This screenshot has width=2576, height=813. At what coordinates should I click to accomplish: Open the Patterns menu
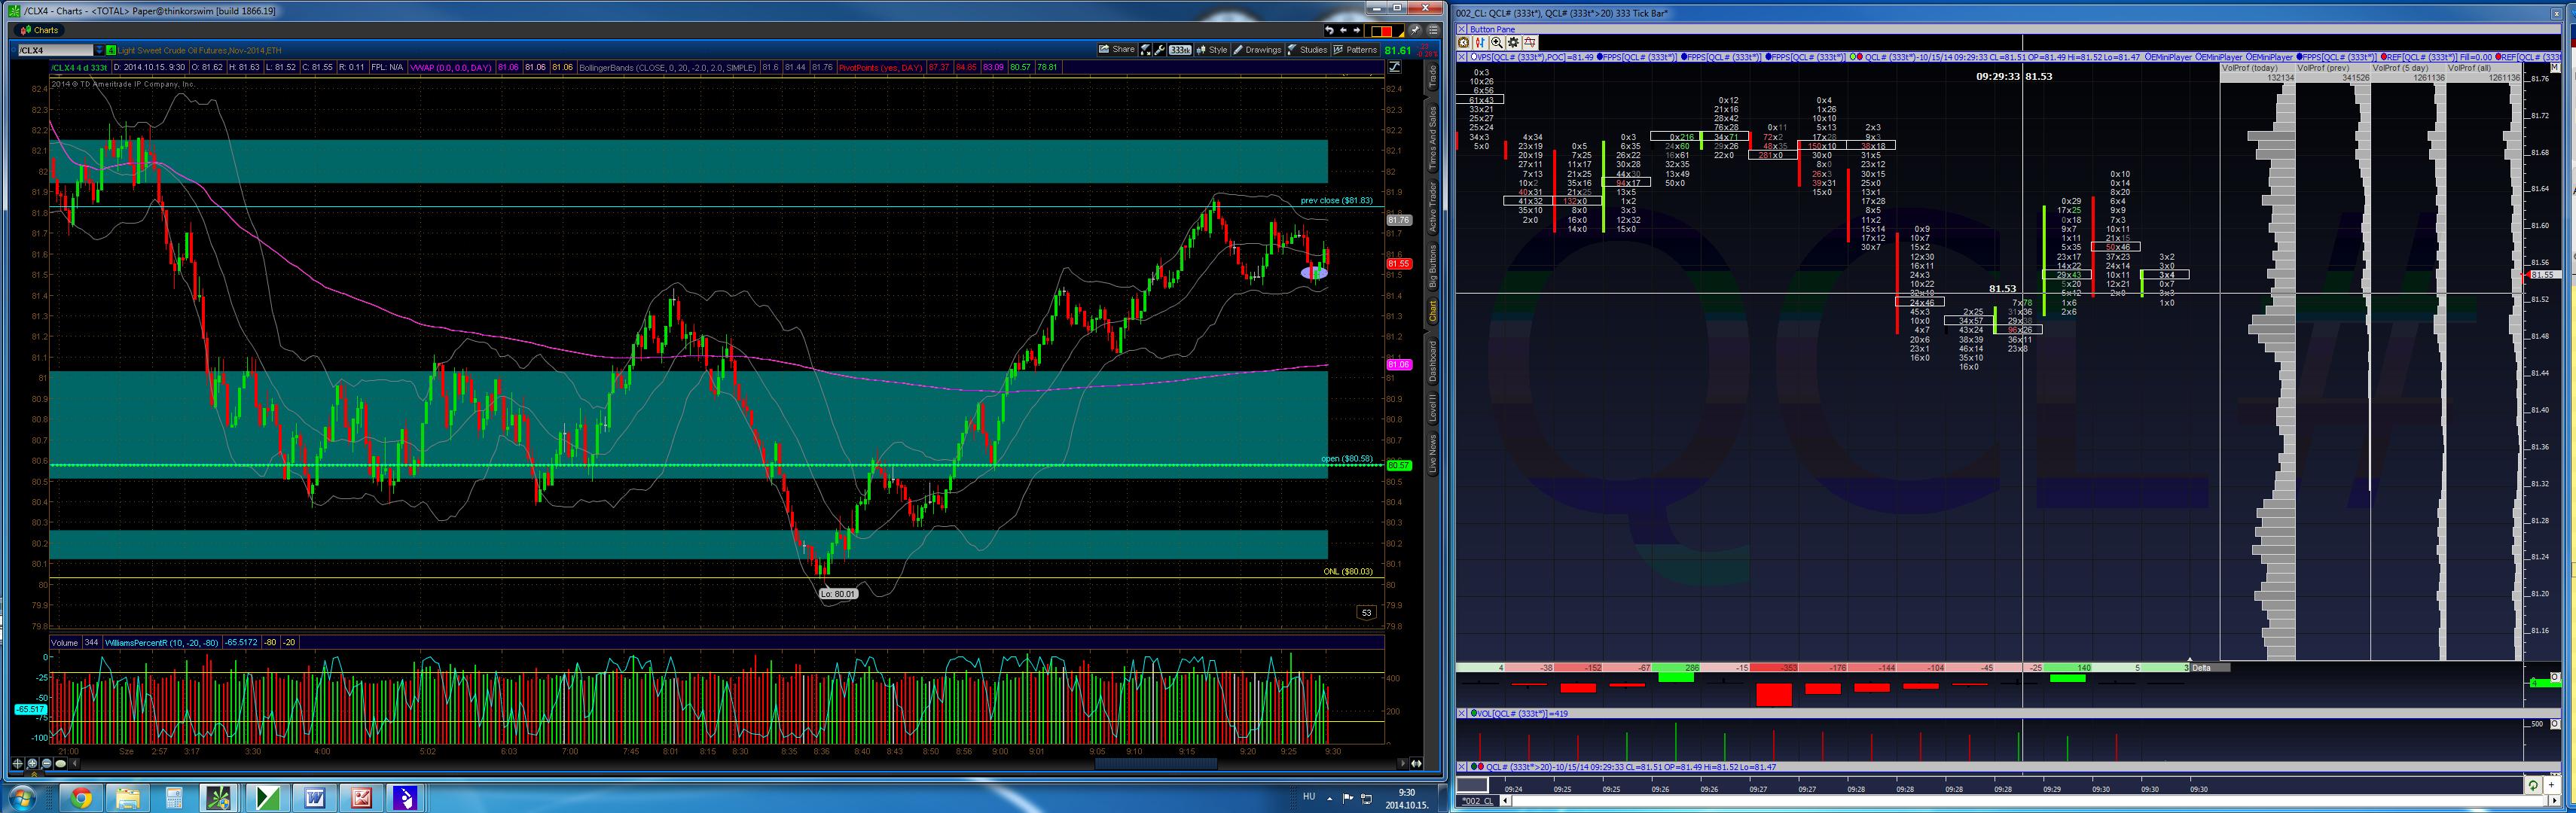tap(1355, 50)
